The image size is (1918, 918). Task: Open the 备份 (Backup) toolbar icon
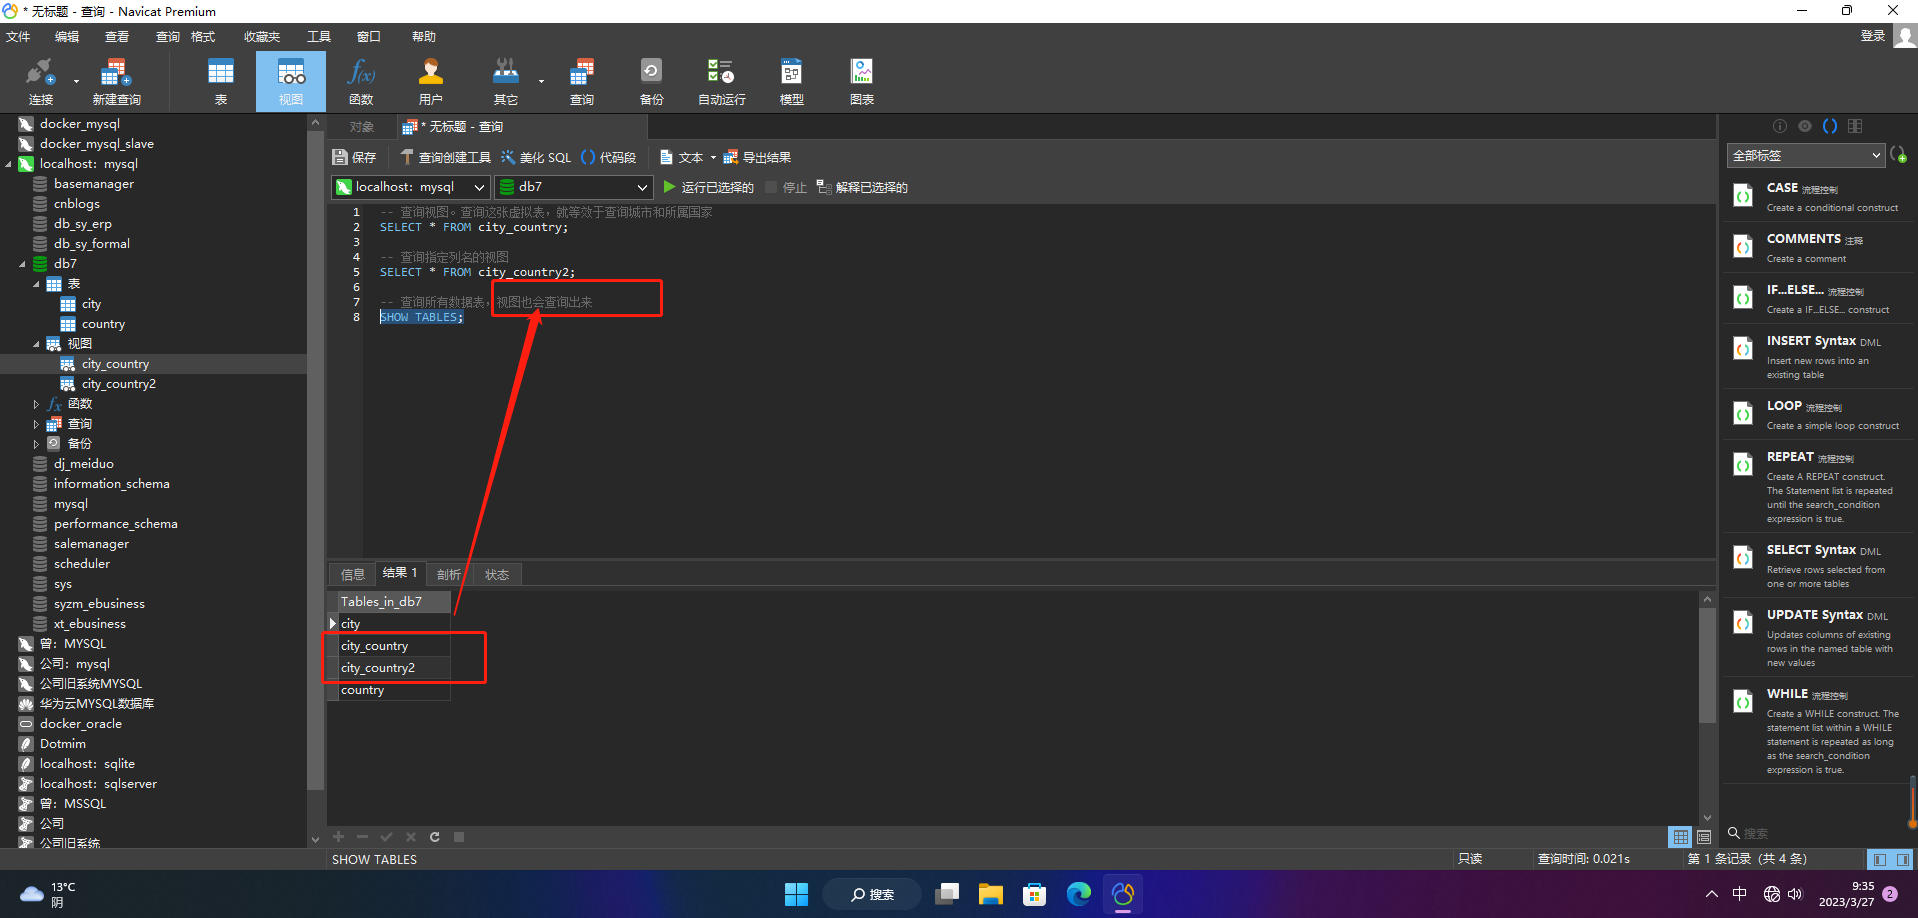click(x=651, y=82)
